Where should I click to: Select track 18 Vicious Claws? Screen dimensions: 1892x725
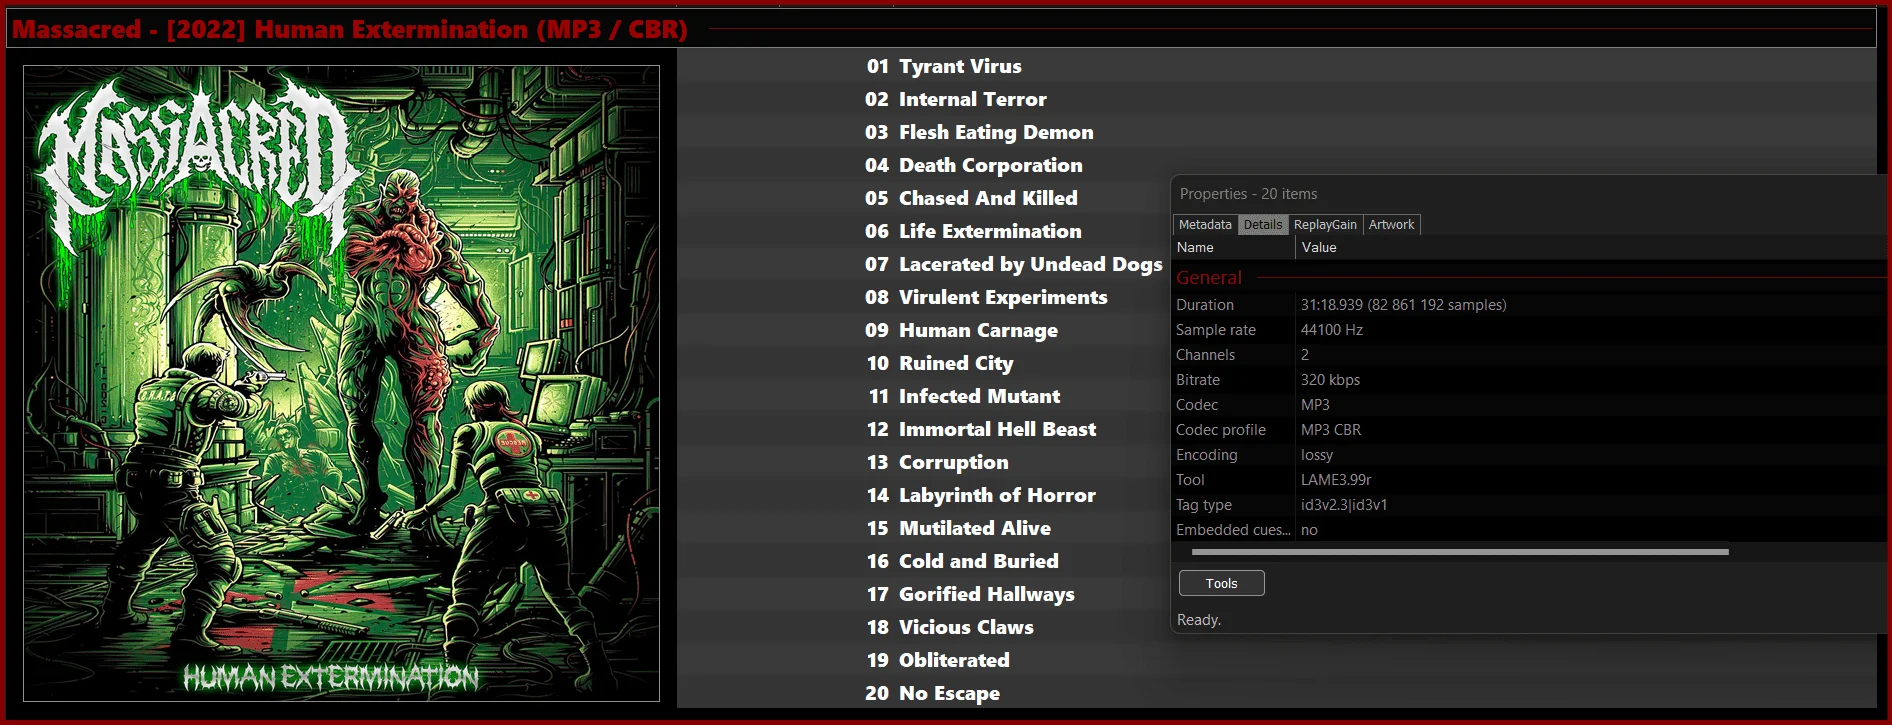point(950,627)
